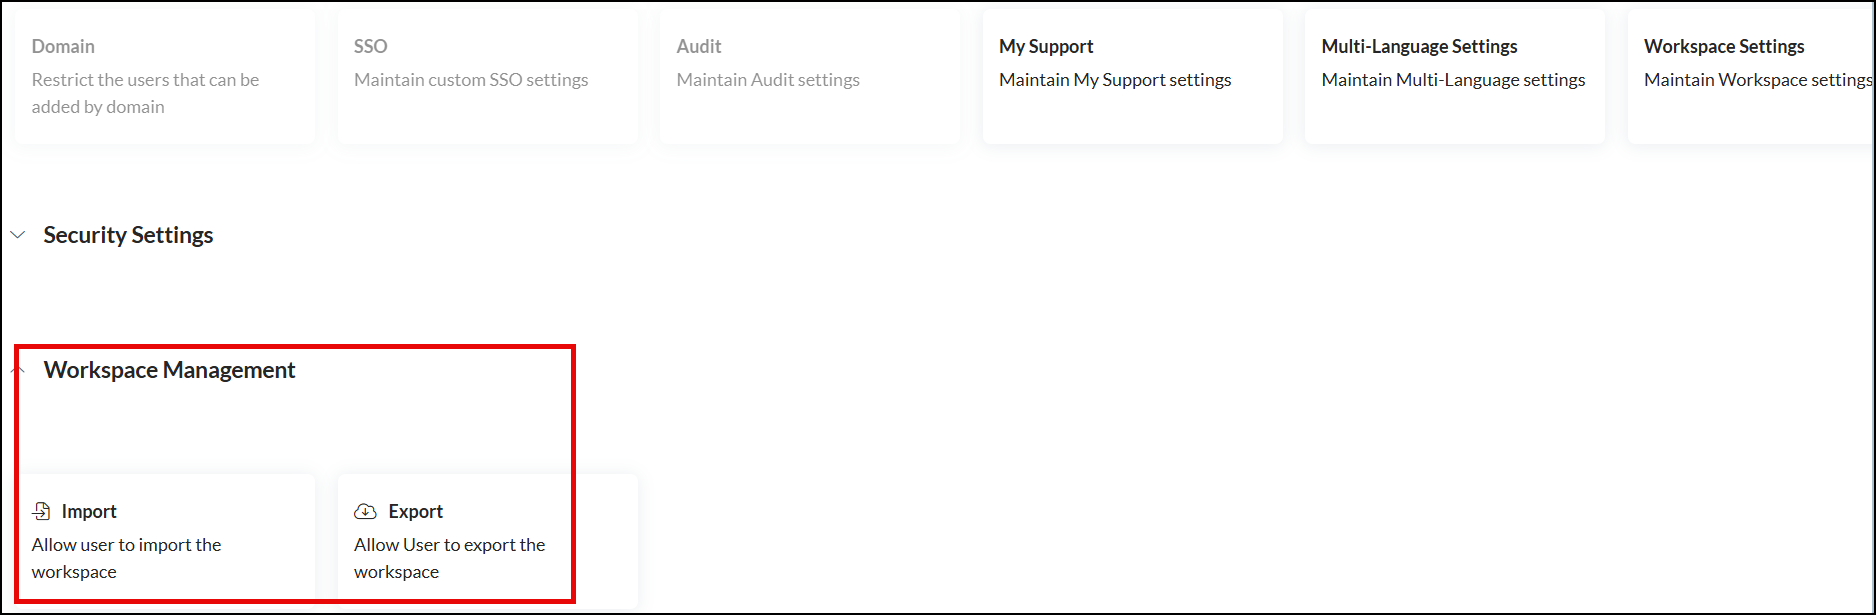1876x615 pixels.
Task: Click 'Allow User to export the workspace' description
Action: (449, 558)
